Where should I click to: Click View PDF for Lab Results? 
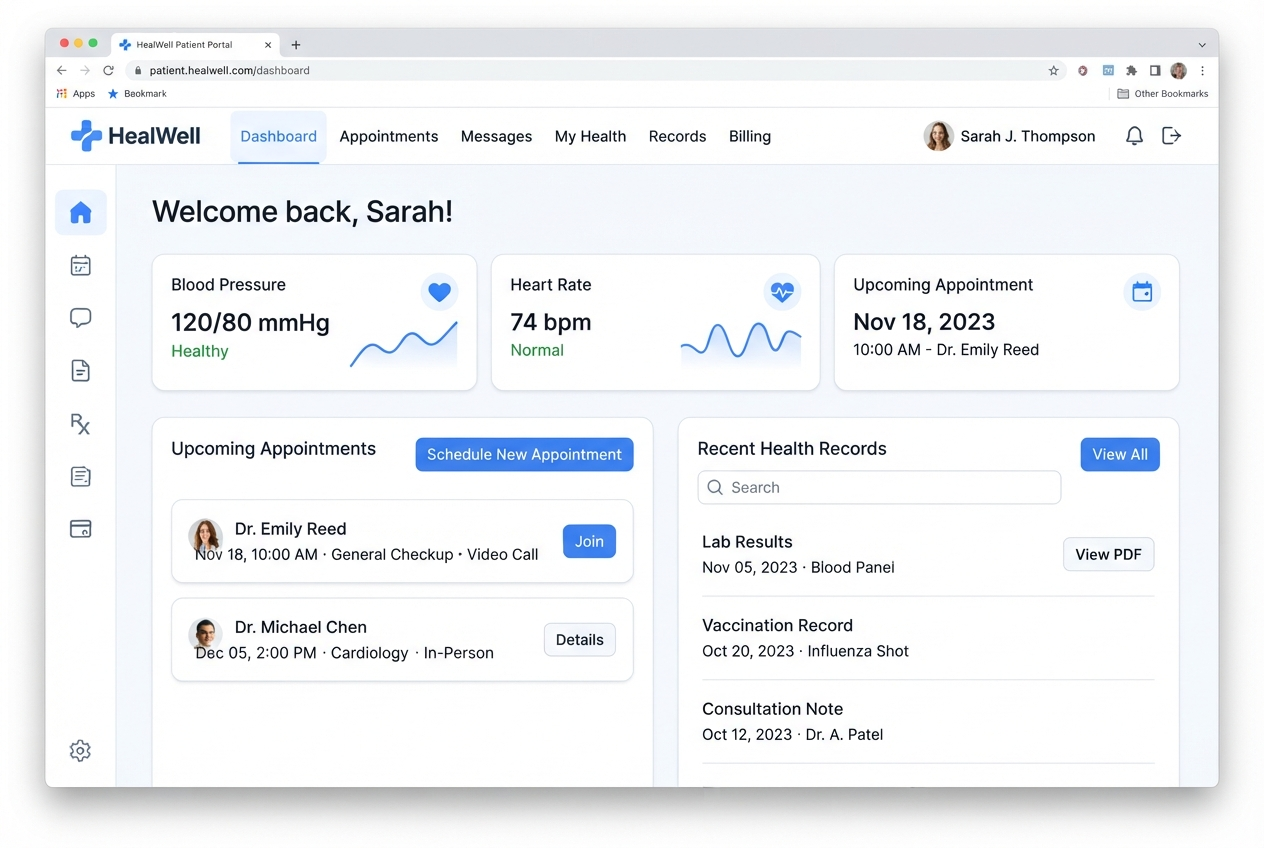1108,554
